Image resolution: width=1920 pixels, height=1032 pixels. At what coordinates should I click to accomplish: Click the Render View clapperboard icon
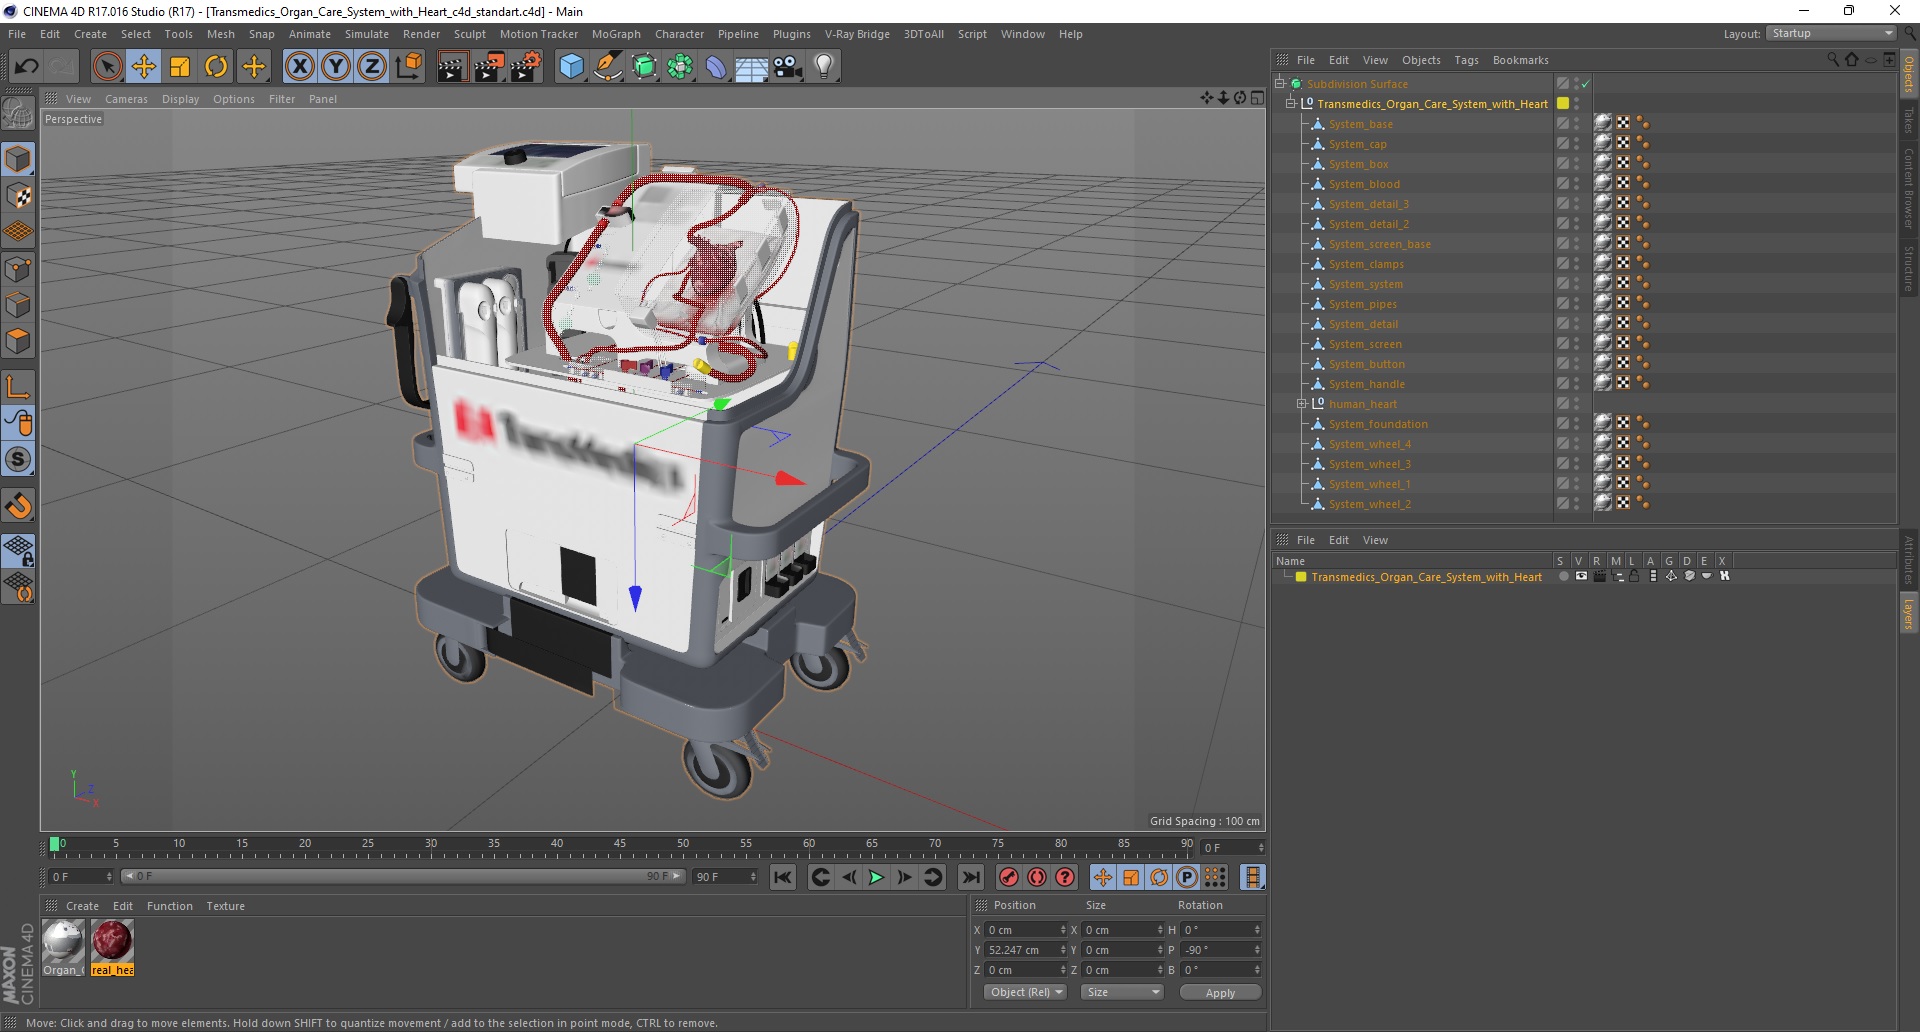(452, 67)
